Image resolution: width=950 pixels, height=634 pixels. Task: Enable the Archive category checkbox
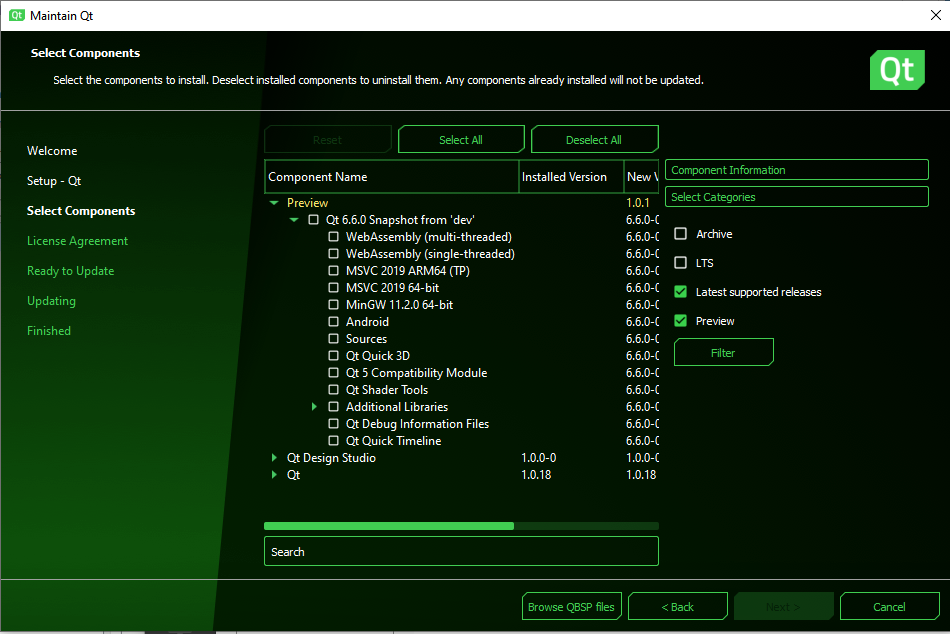click(681, 234)
